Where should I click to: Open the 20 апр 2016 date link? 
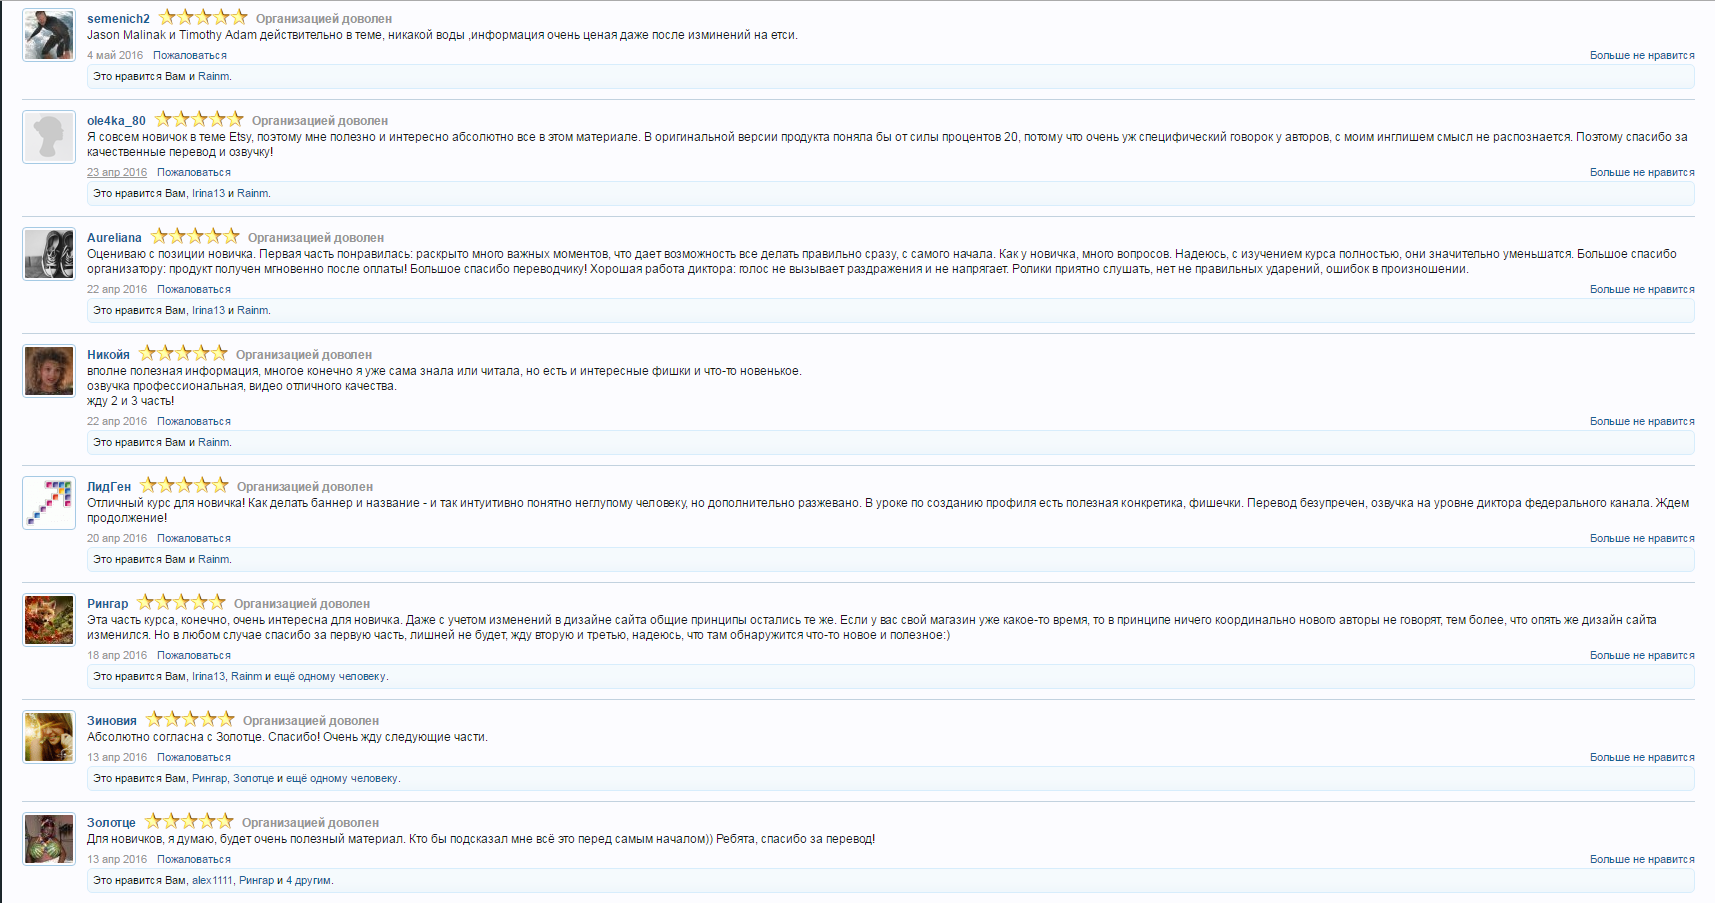[117, 539]
